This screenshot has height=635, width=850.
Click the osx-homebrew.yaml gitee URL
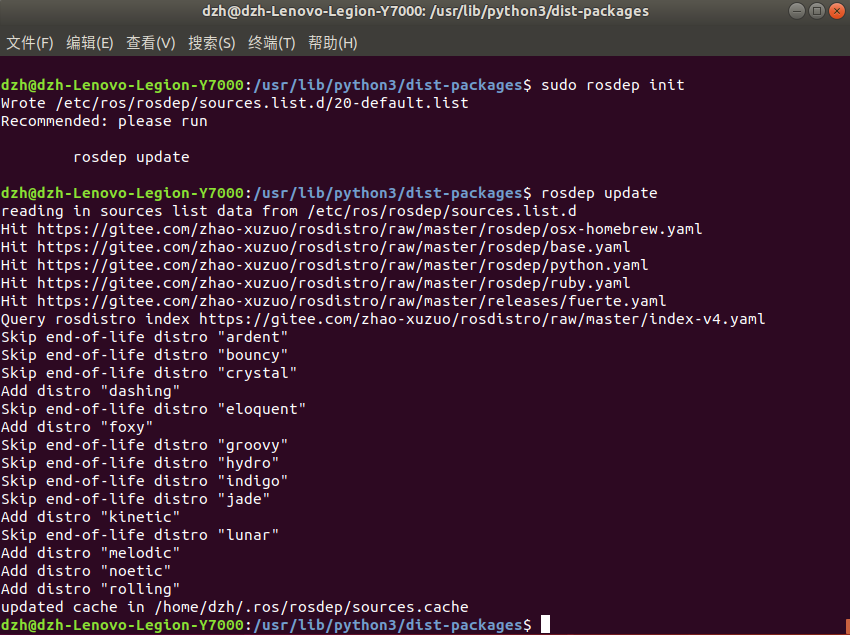point(370,229)
